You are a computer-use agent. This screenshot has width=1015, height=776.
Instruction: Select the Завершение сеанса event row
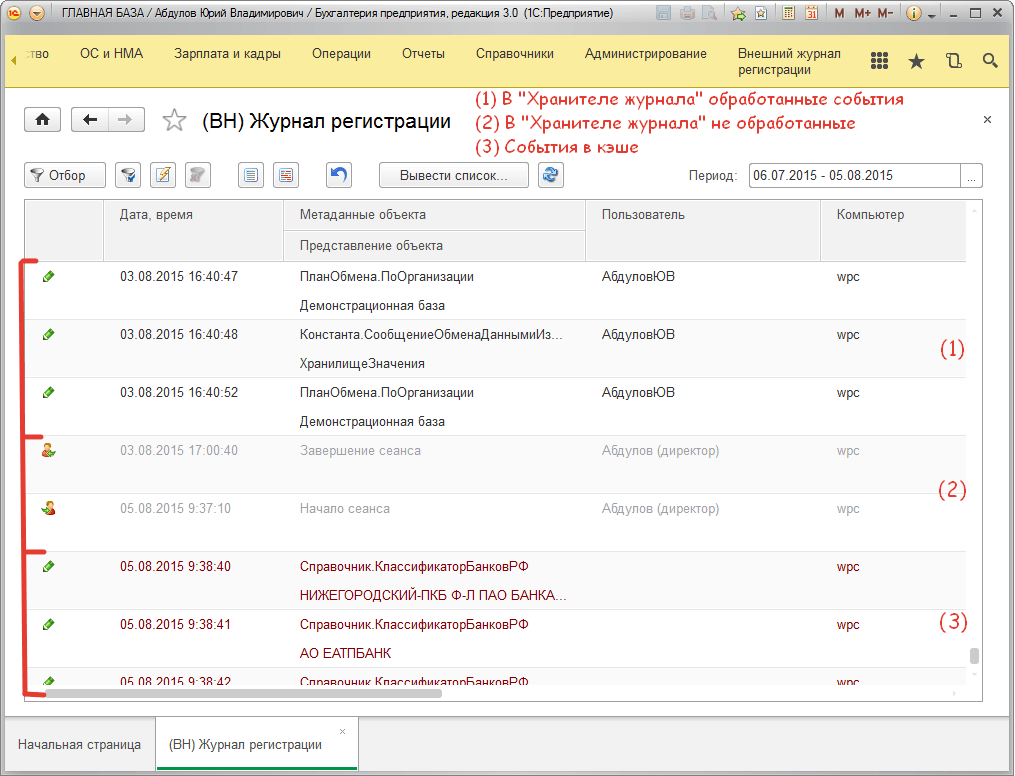[495, 465]
